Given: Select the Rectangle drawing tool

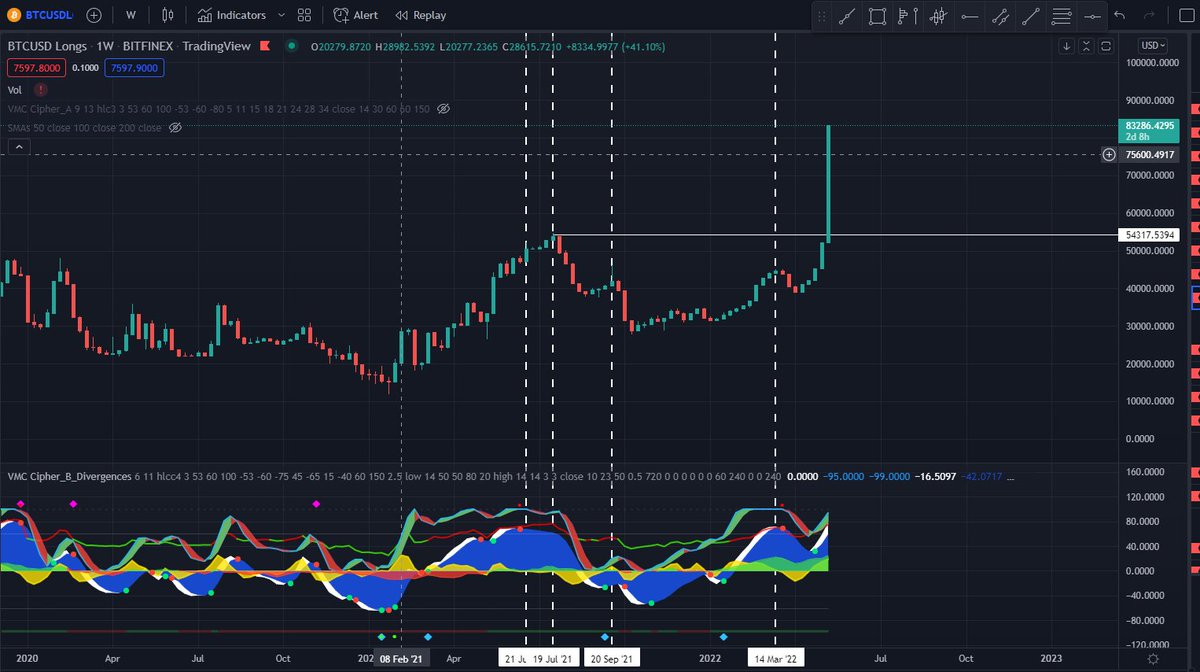Looking at the screenshot, I should click(877, 16).
